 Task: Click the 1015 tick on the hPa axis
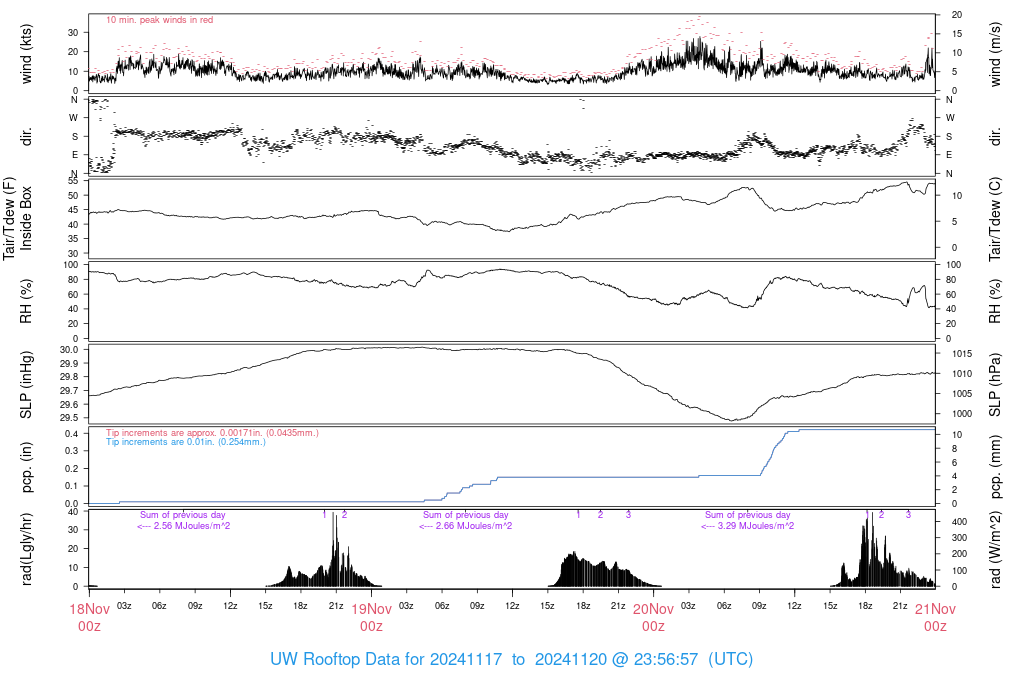pos(961,354)
